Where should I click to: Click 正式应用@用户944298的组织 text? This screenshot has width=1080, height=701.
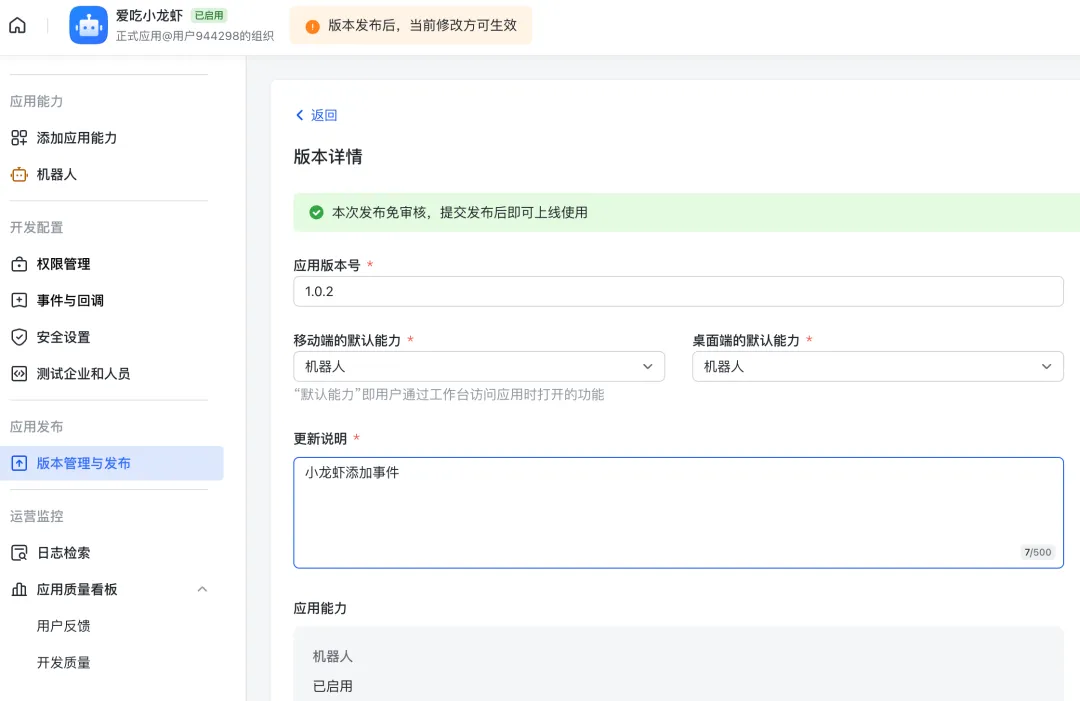195,36
